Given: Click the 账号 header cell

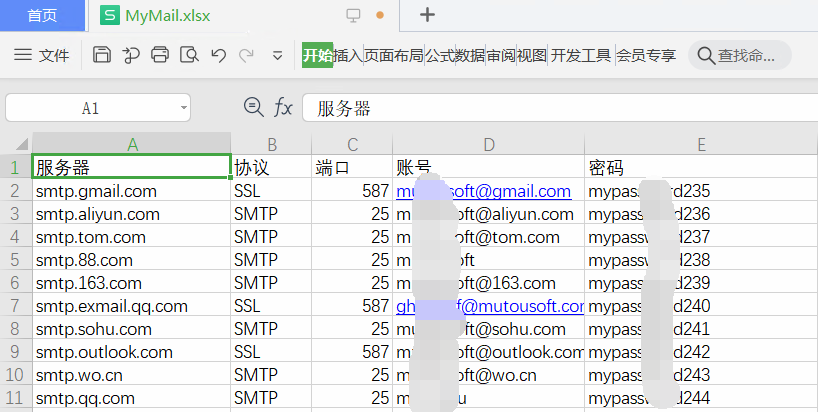Looking at the screenshot, I should pos(488,167).
